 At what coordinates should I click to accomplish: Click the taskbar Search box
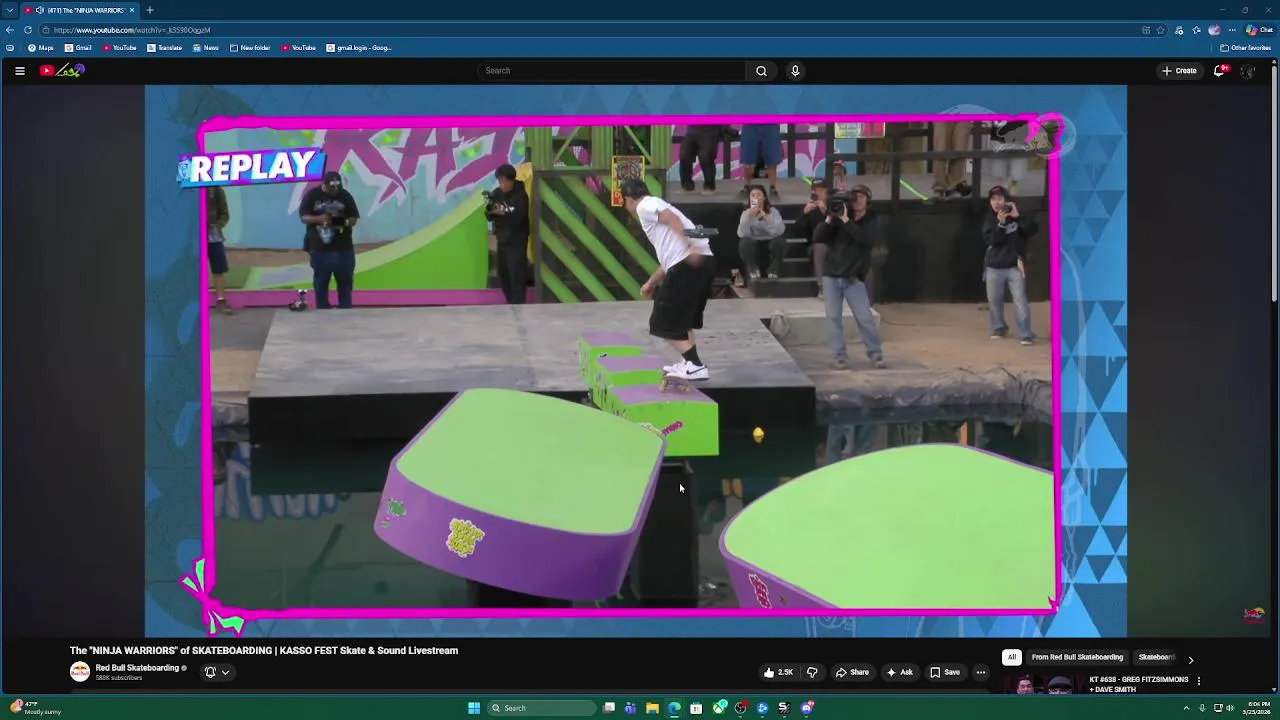point(540,708)
